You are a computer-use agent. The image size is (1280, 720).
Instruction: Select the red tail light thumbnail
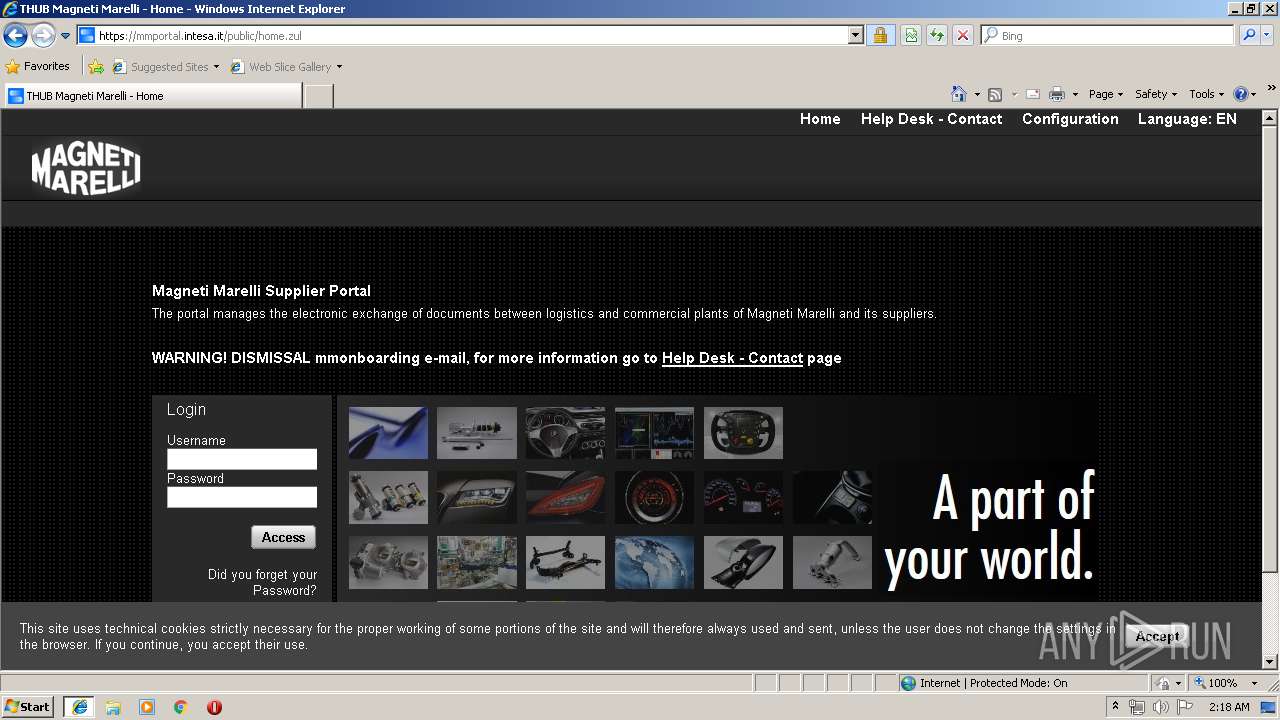(565, 498)
